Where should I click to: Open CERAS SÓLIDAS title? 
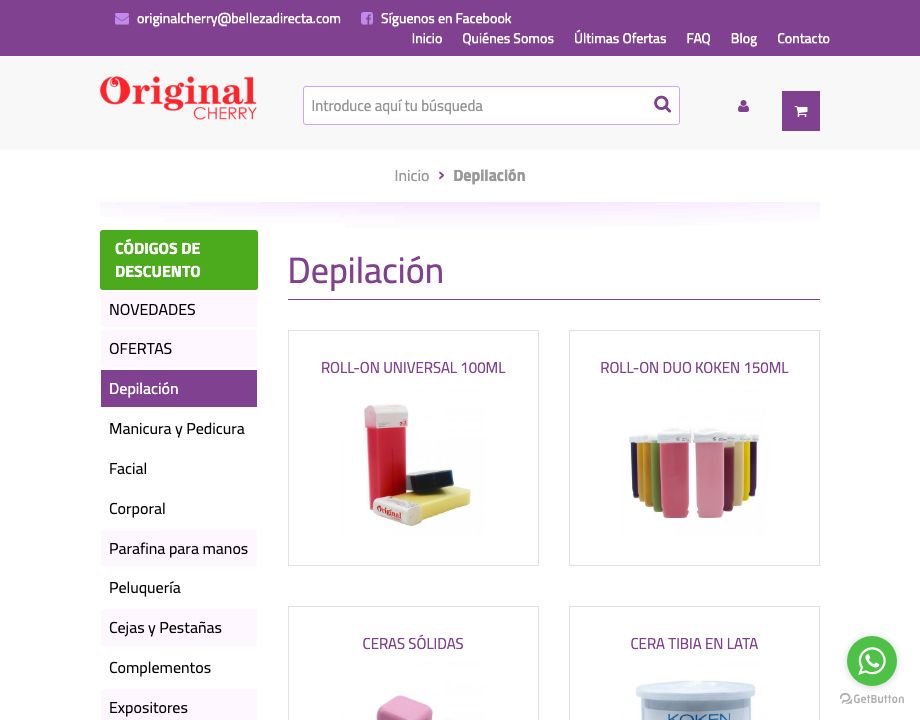(x=413, y=644)
